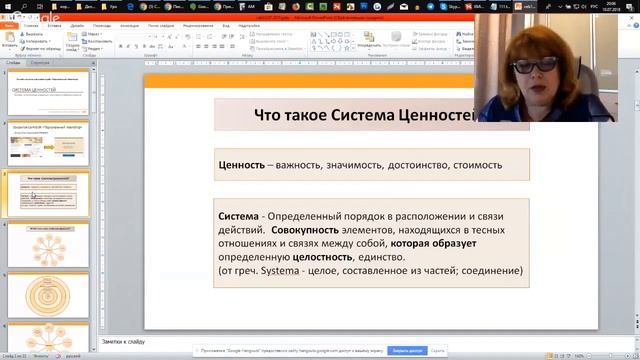Align text right in the ribbon
The width and height of the screenshot is (640, 360).
pos(214,47)
